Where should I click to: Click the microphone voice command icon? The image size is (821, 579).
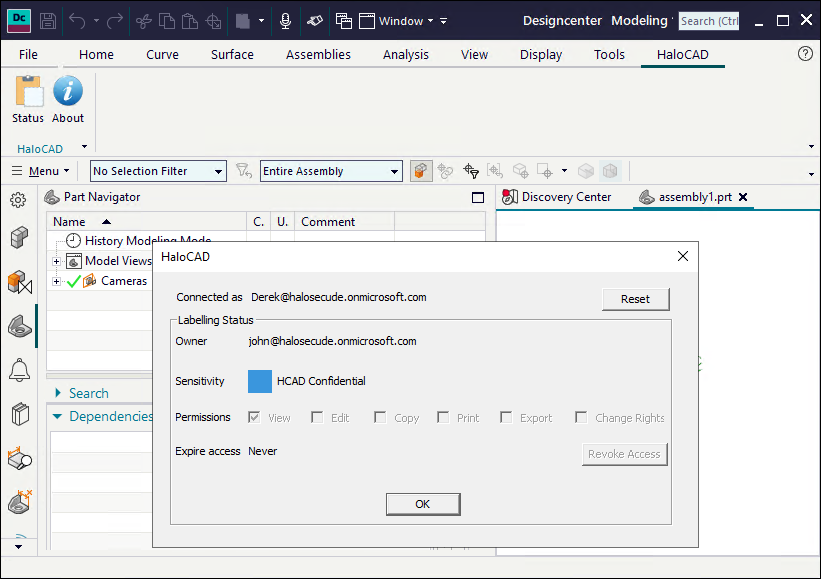click(x=285, y=21)
